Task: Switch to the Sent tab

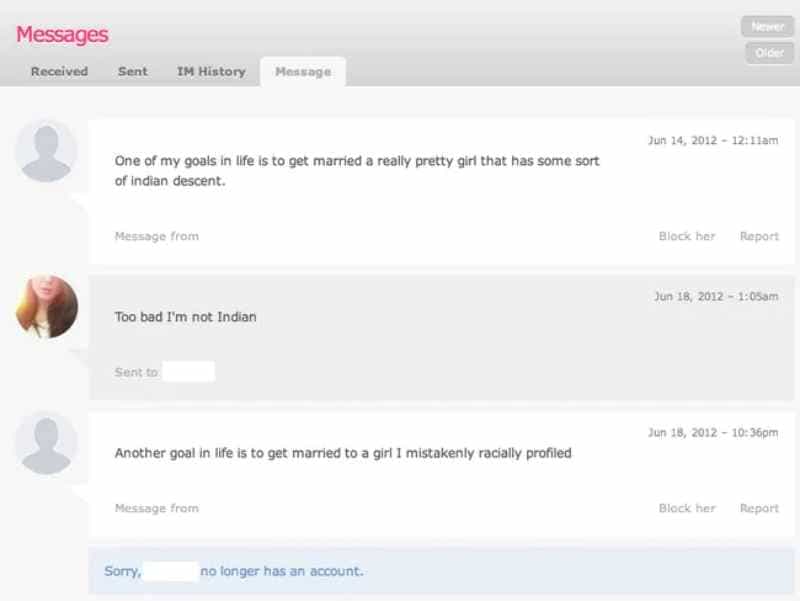Action: coord(133,72)
